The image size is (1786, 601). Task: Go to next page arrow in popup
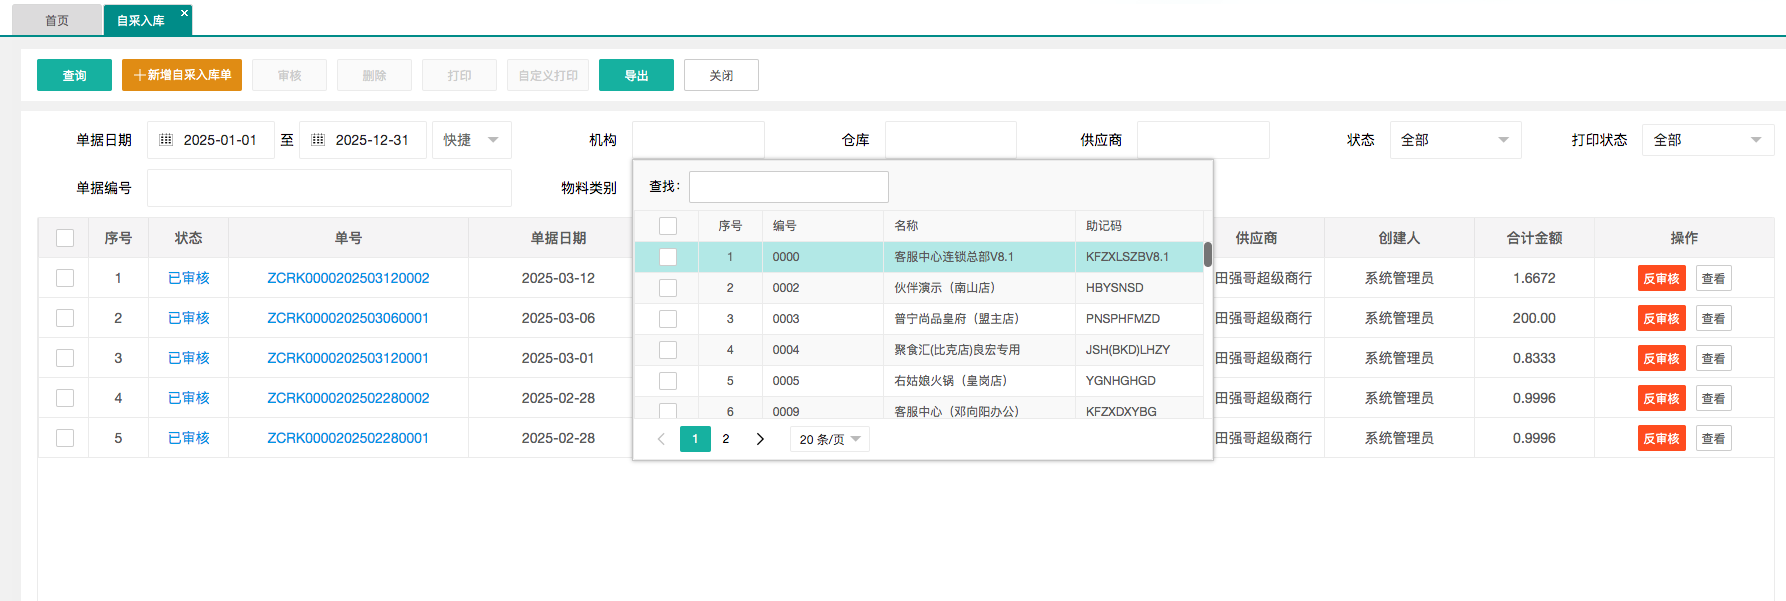pyautogui.click(x=760, y=439)
